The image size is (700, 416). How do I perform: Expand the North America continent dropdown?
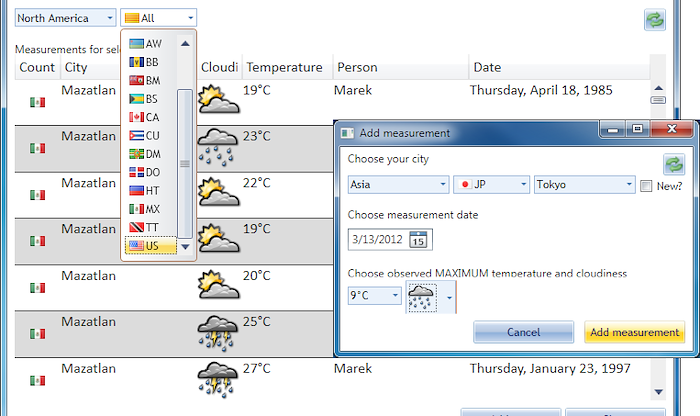click(65, 18)
